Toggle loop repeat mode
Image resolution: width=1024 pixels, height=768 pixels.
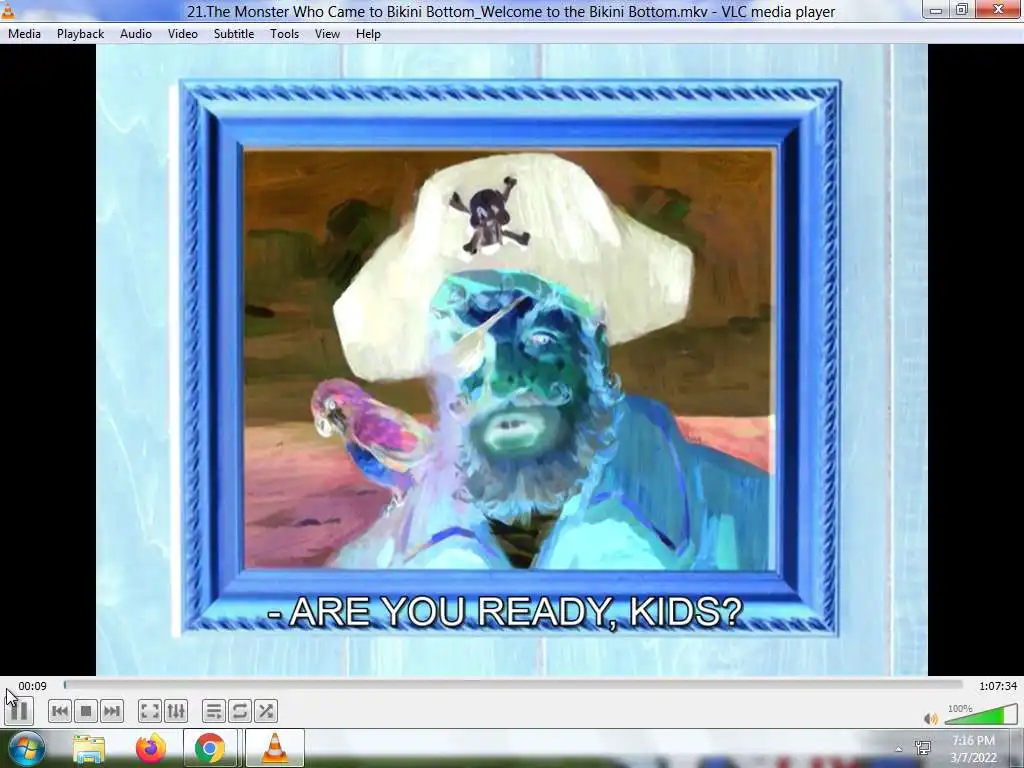point(240,711)
